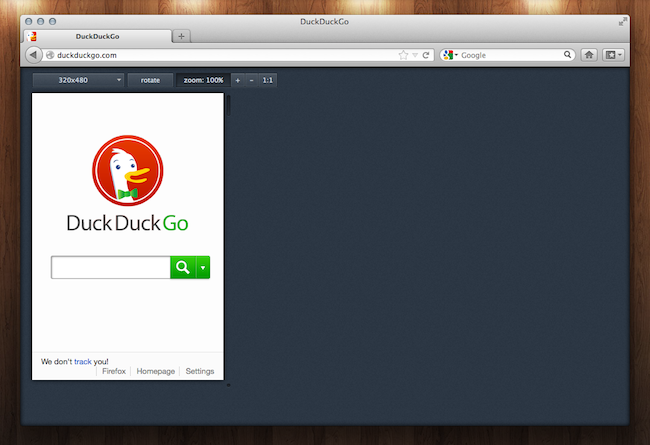Viewport: 650px width, 445px height.
Task: Bookmark this page with the star icon
Action: 404,55
